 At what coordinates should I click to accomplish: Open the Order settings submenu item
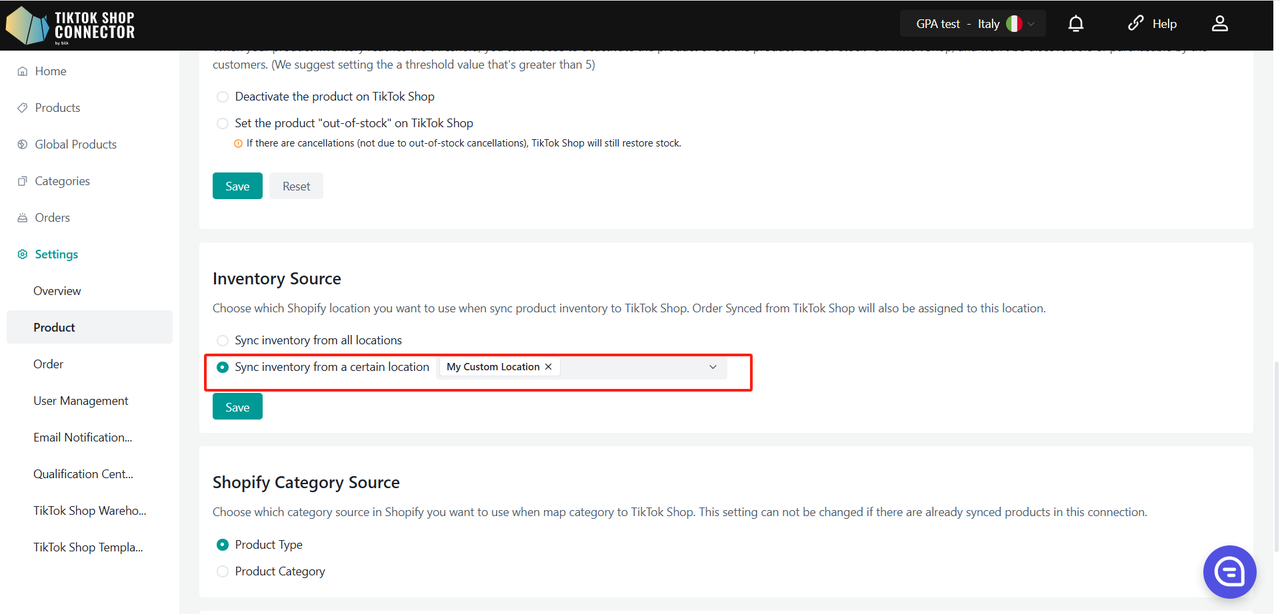tap(48, 364)
